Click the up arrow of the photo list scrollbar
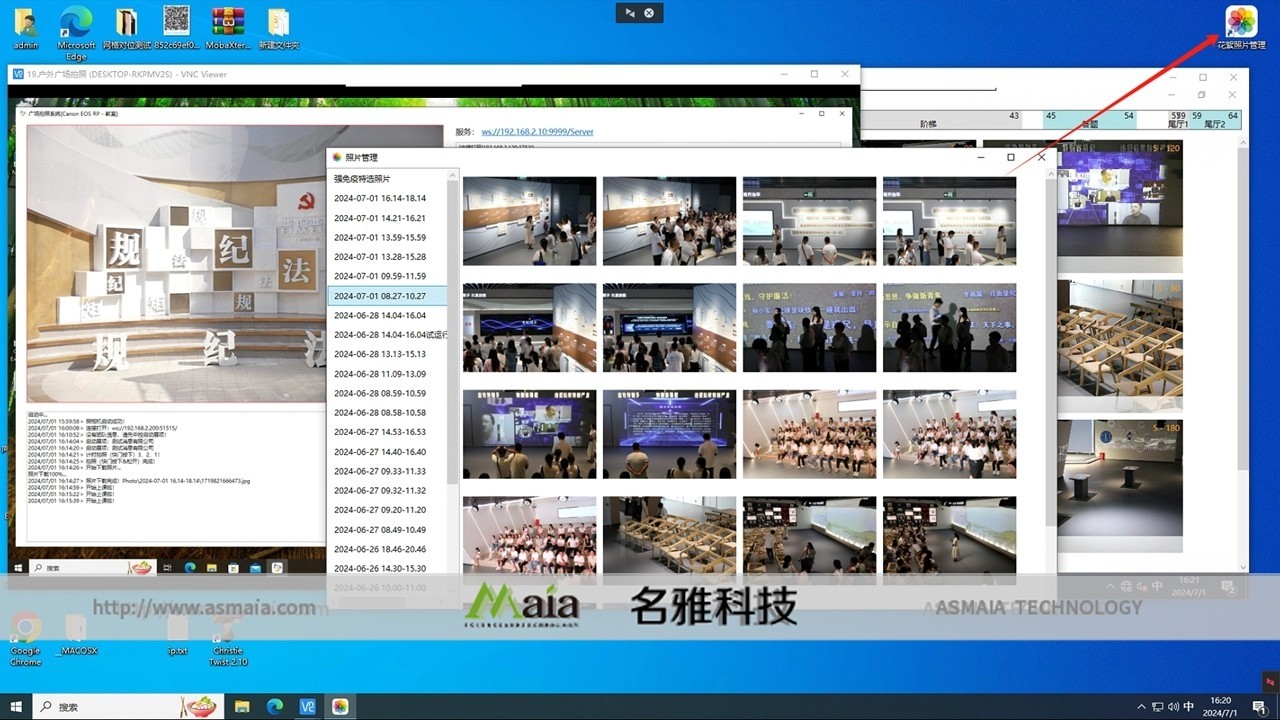The height and width of the screenshot is (720, 1280). click(x=453, y=175)
